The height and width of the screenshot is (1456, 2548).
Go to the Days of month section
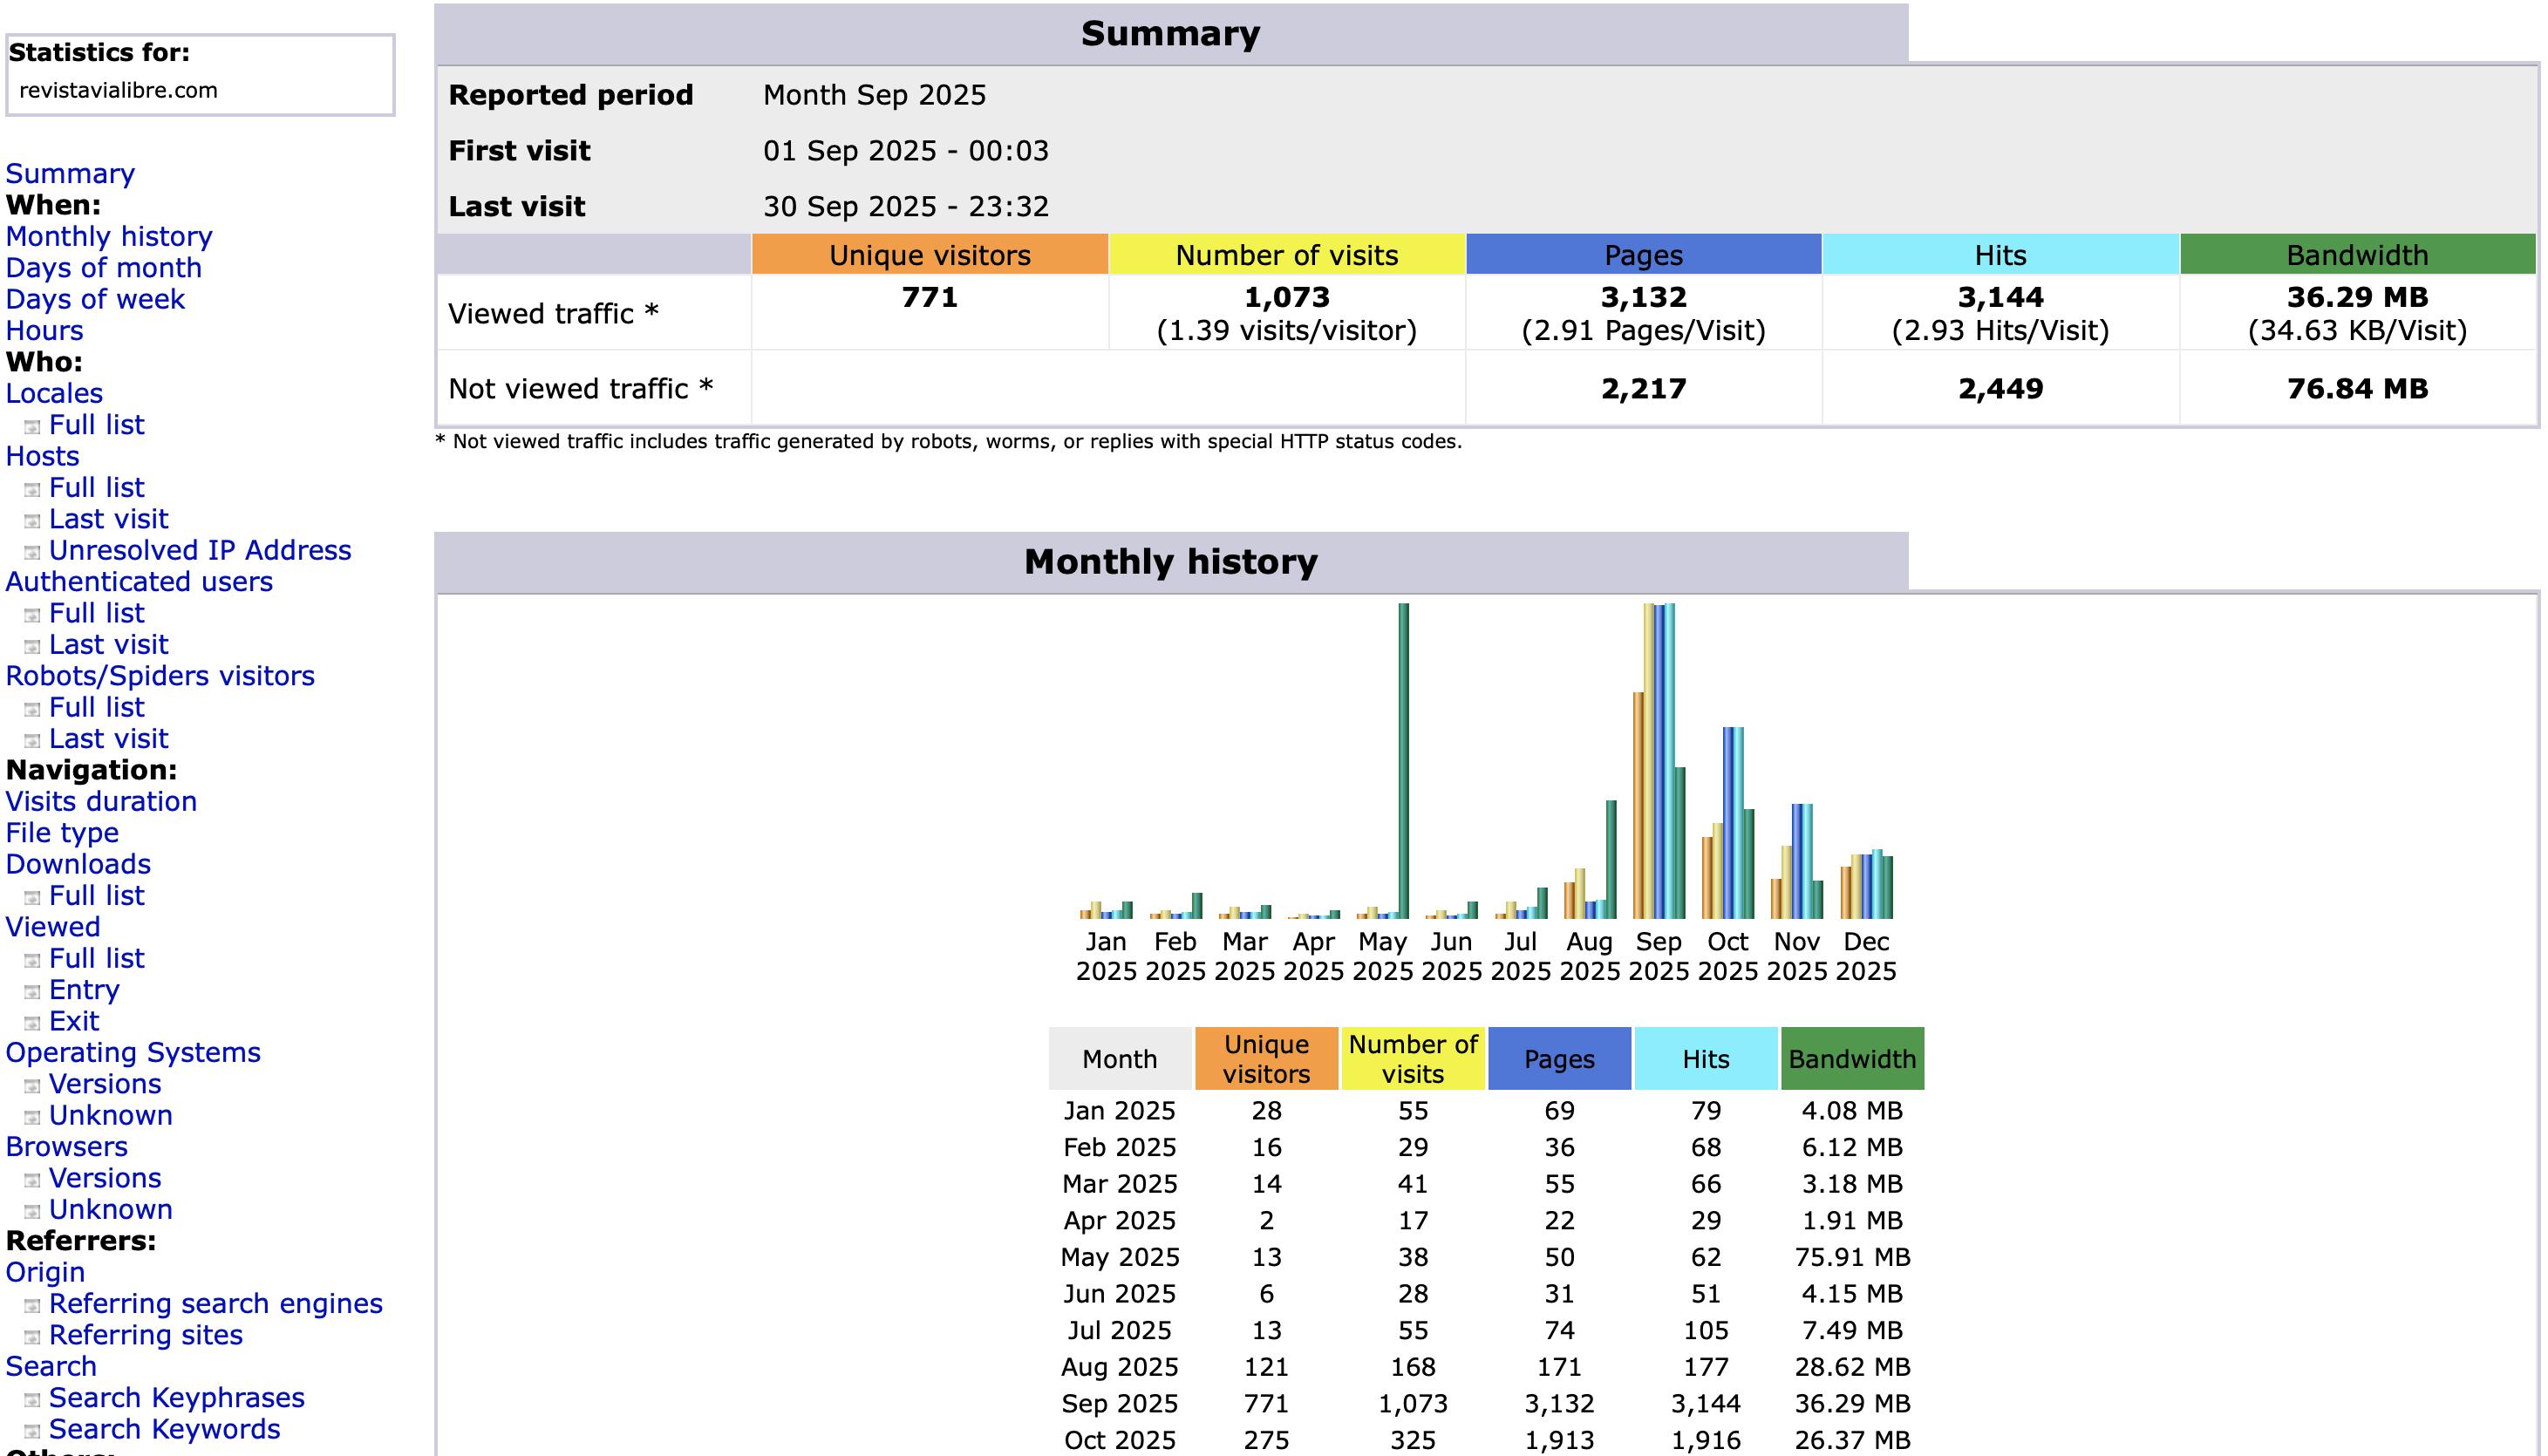point(103,268)
